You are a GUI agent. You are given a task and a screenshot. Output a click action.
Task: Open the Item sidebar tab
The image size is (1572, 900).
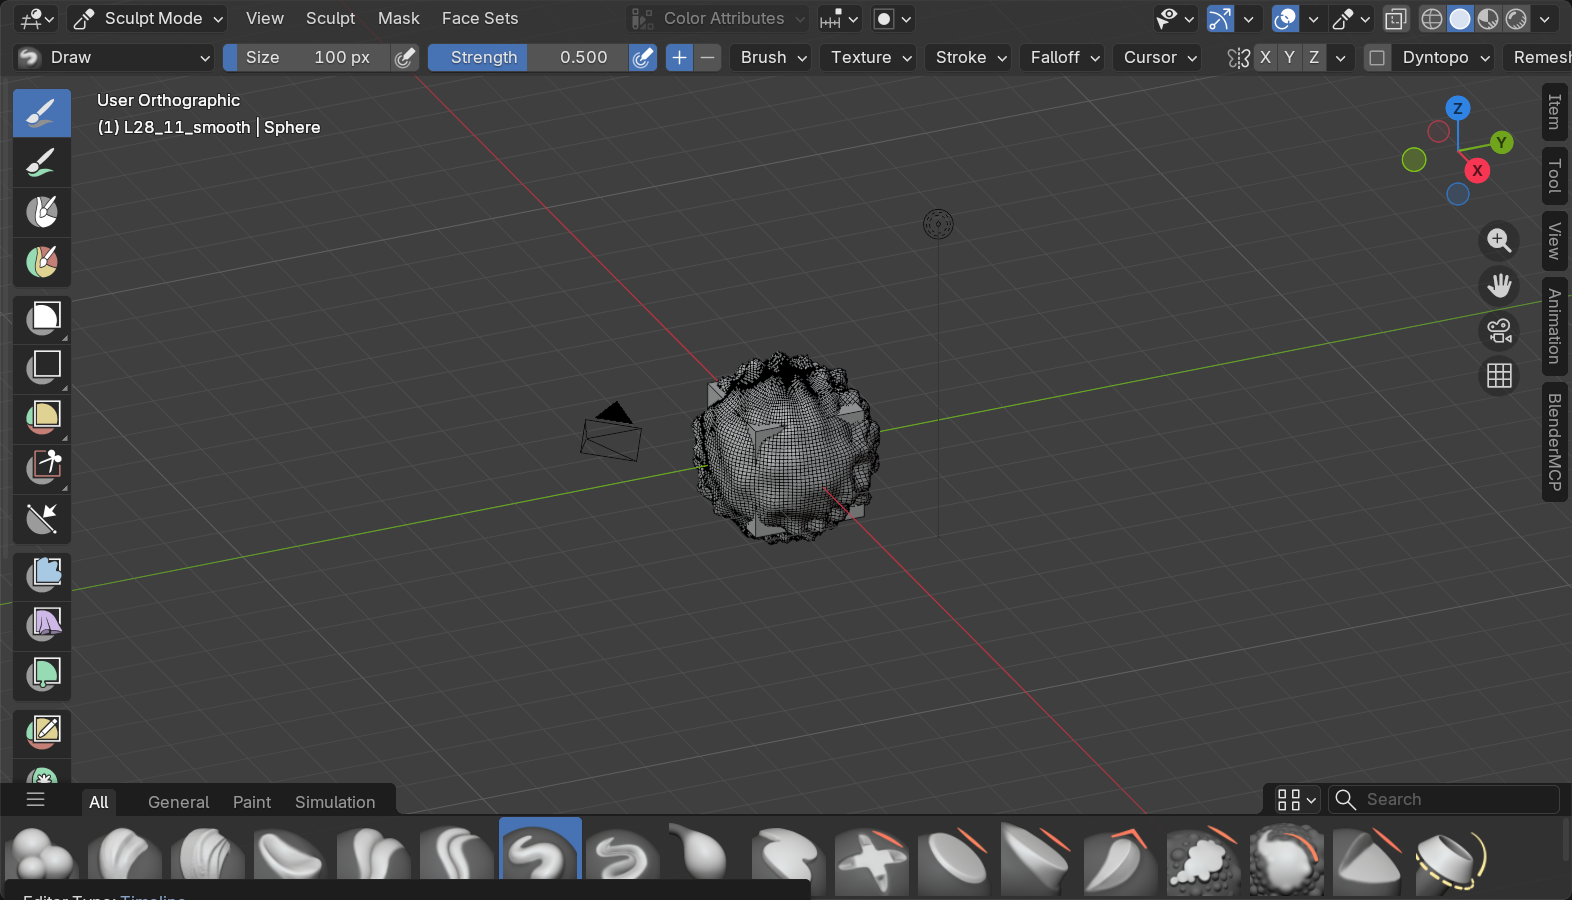coord(1554,112)
